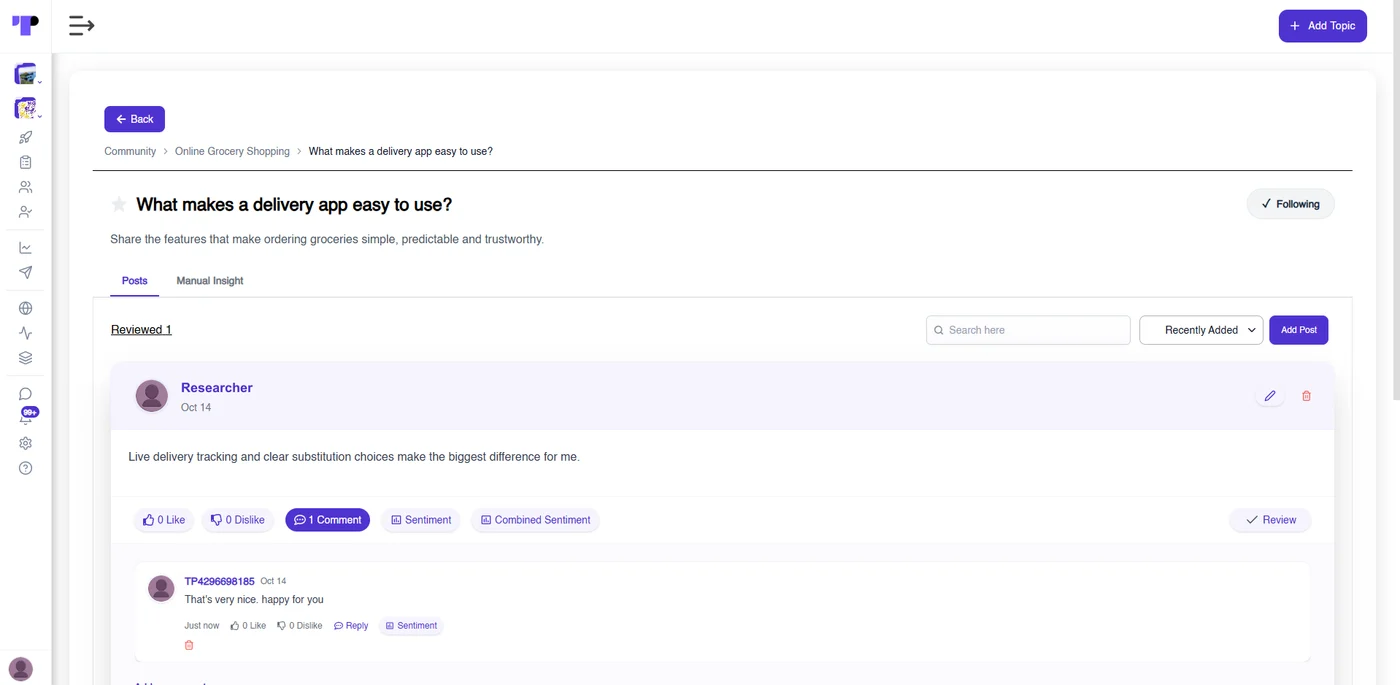This screenshot has width=1400, height=685.
Task: Go to Community breadcrumb
Action: [x=130, y=151]
